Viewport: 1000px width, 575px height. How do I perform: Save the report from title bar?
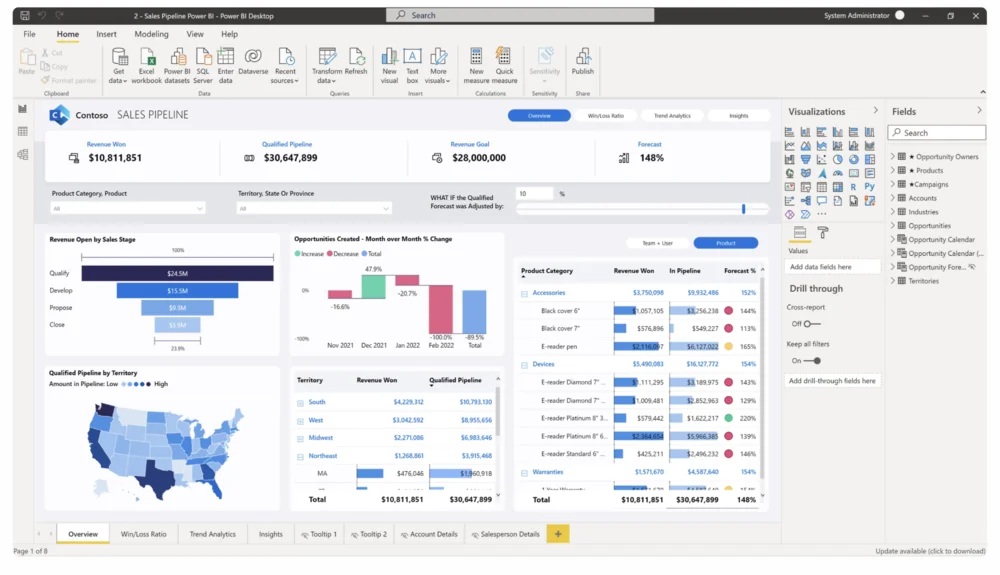coord(24,15)
